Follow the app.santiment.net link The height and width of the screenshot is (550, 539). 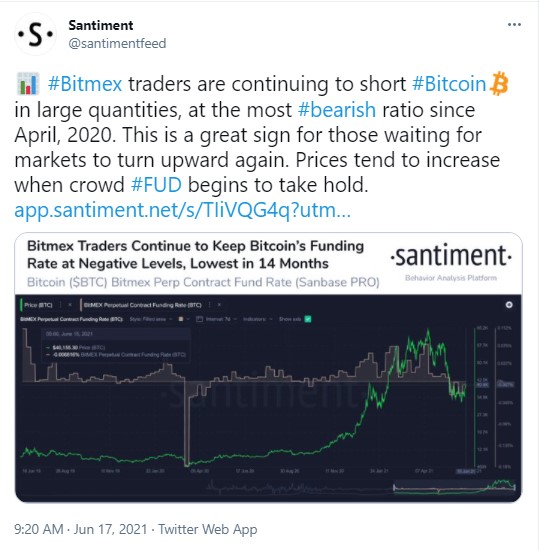(182, 210)
